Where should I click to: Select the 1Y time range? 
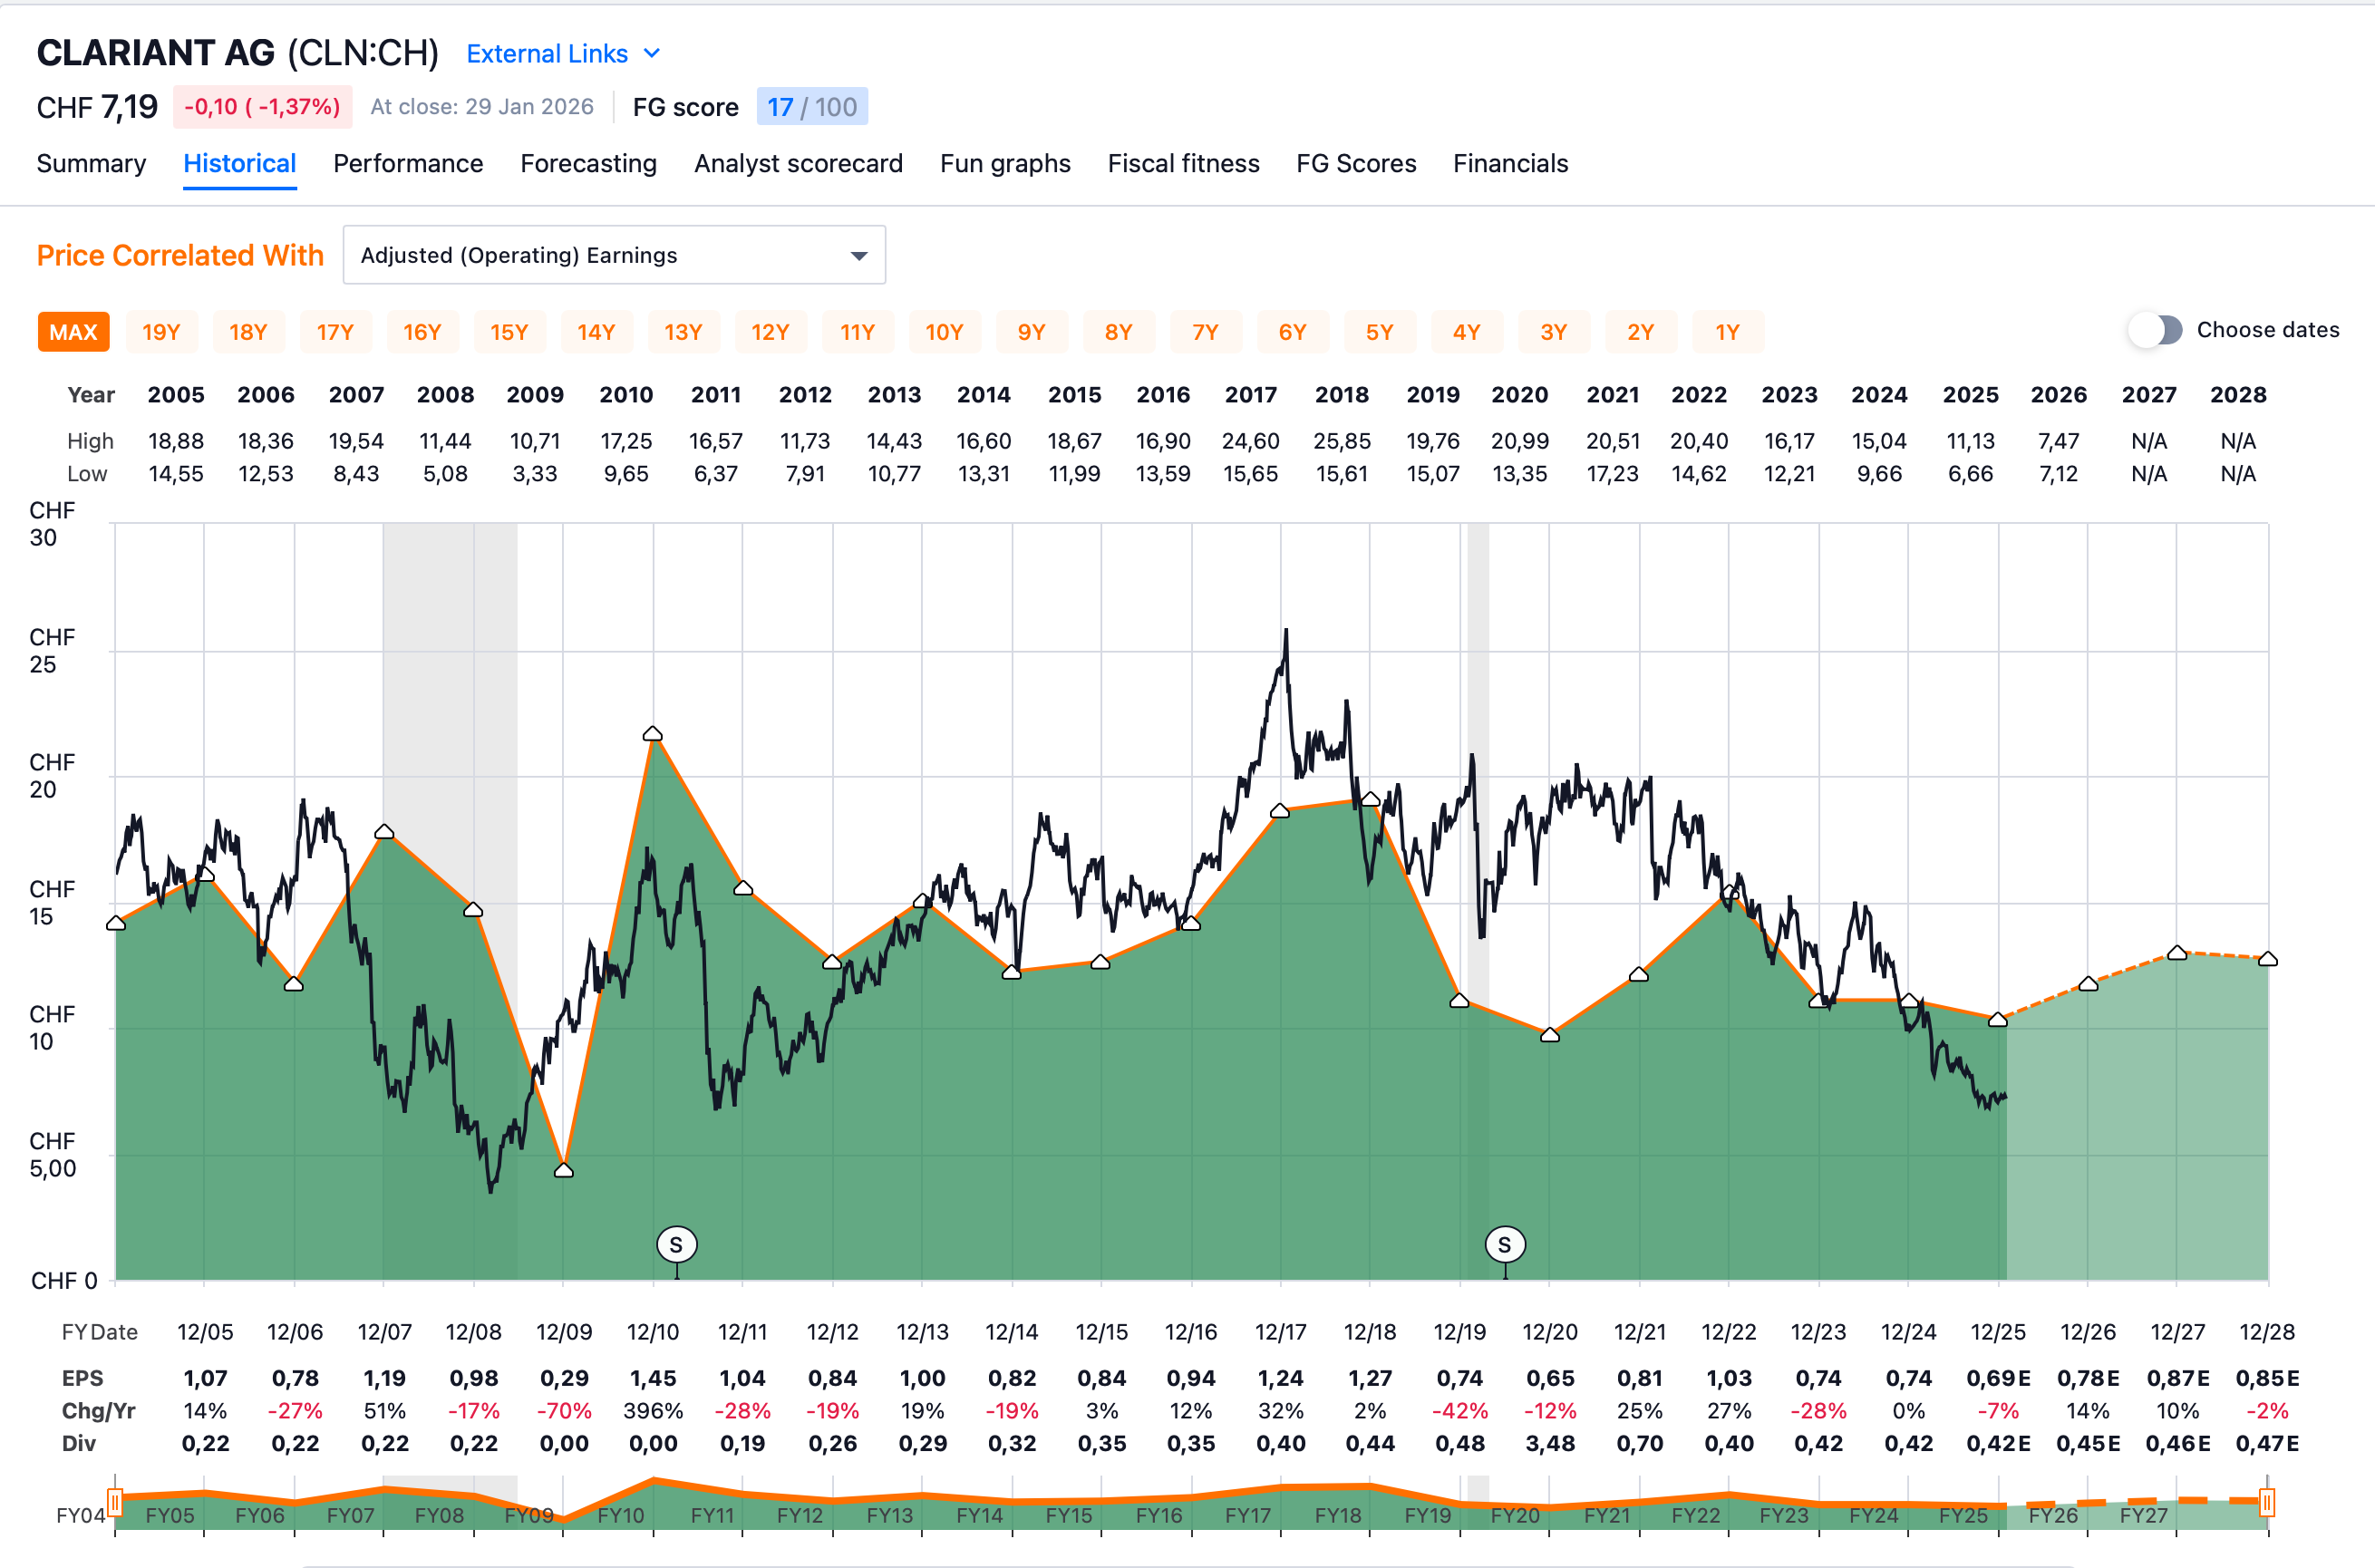tap(1727, 332)
